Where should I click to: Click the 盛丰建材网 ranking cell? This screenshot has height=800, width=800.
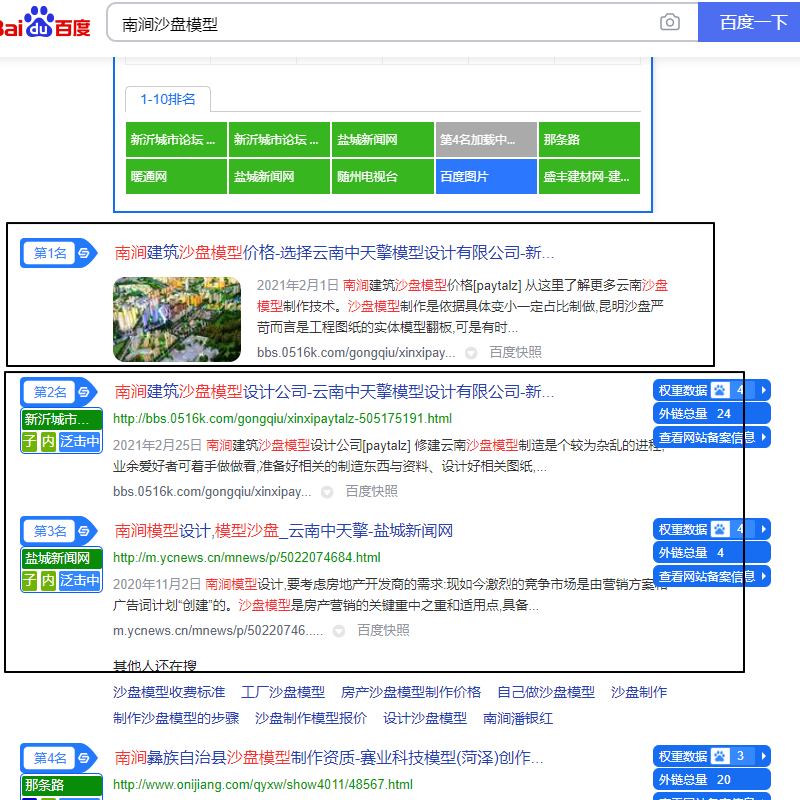(x=589, y=177)
